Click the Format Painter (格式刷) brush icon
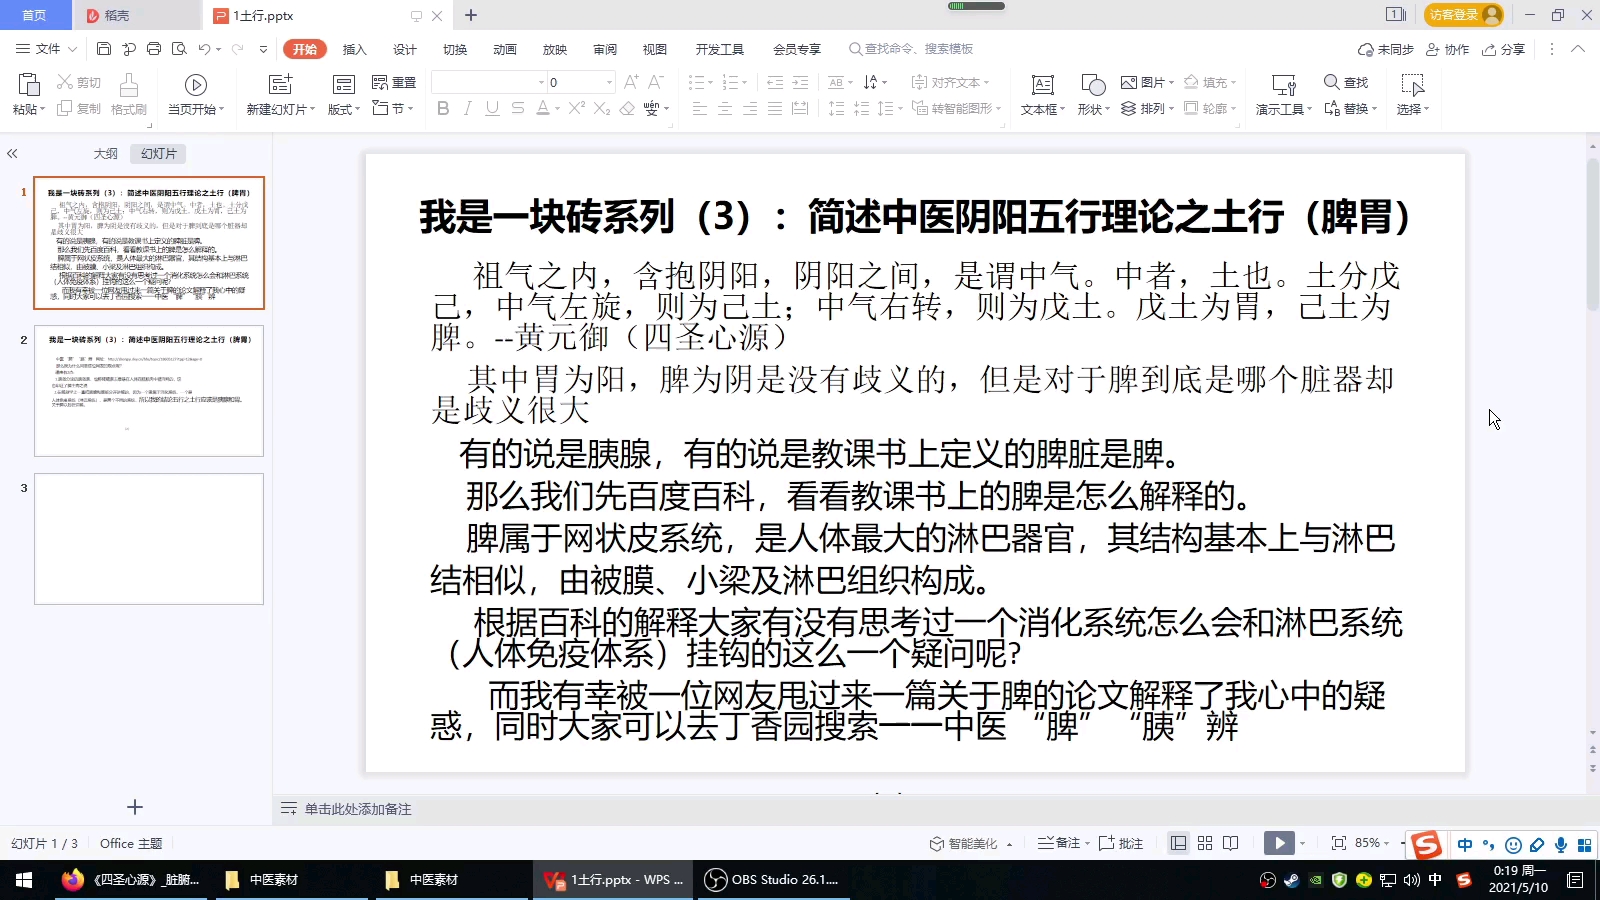Screen dimensions: 1600x900 click(x=129, y=85)
